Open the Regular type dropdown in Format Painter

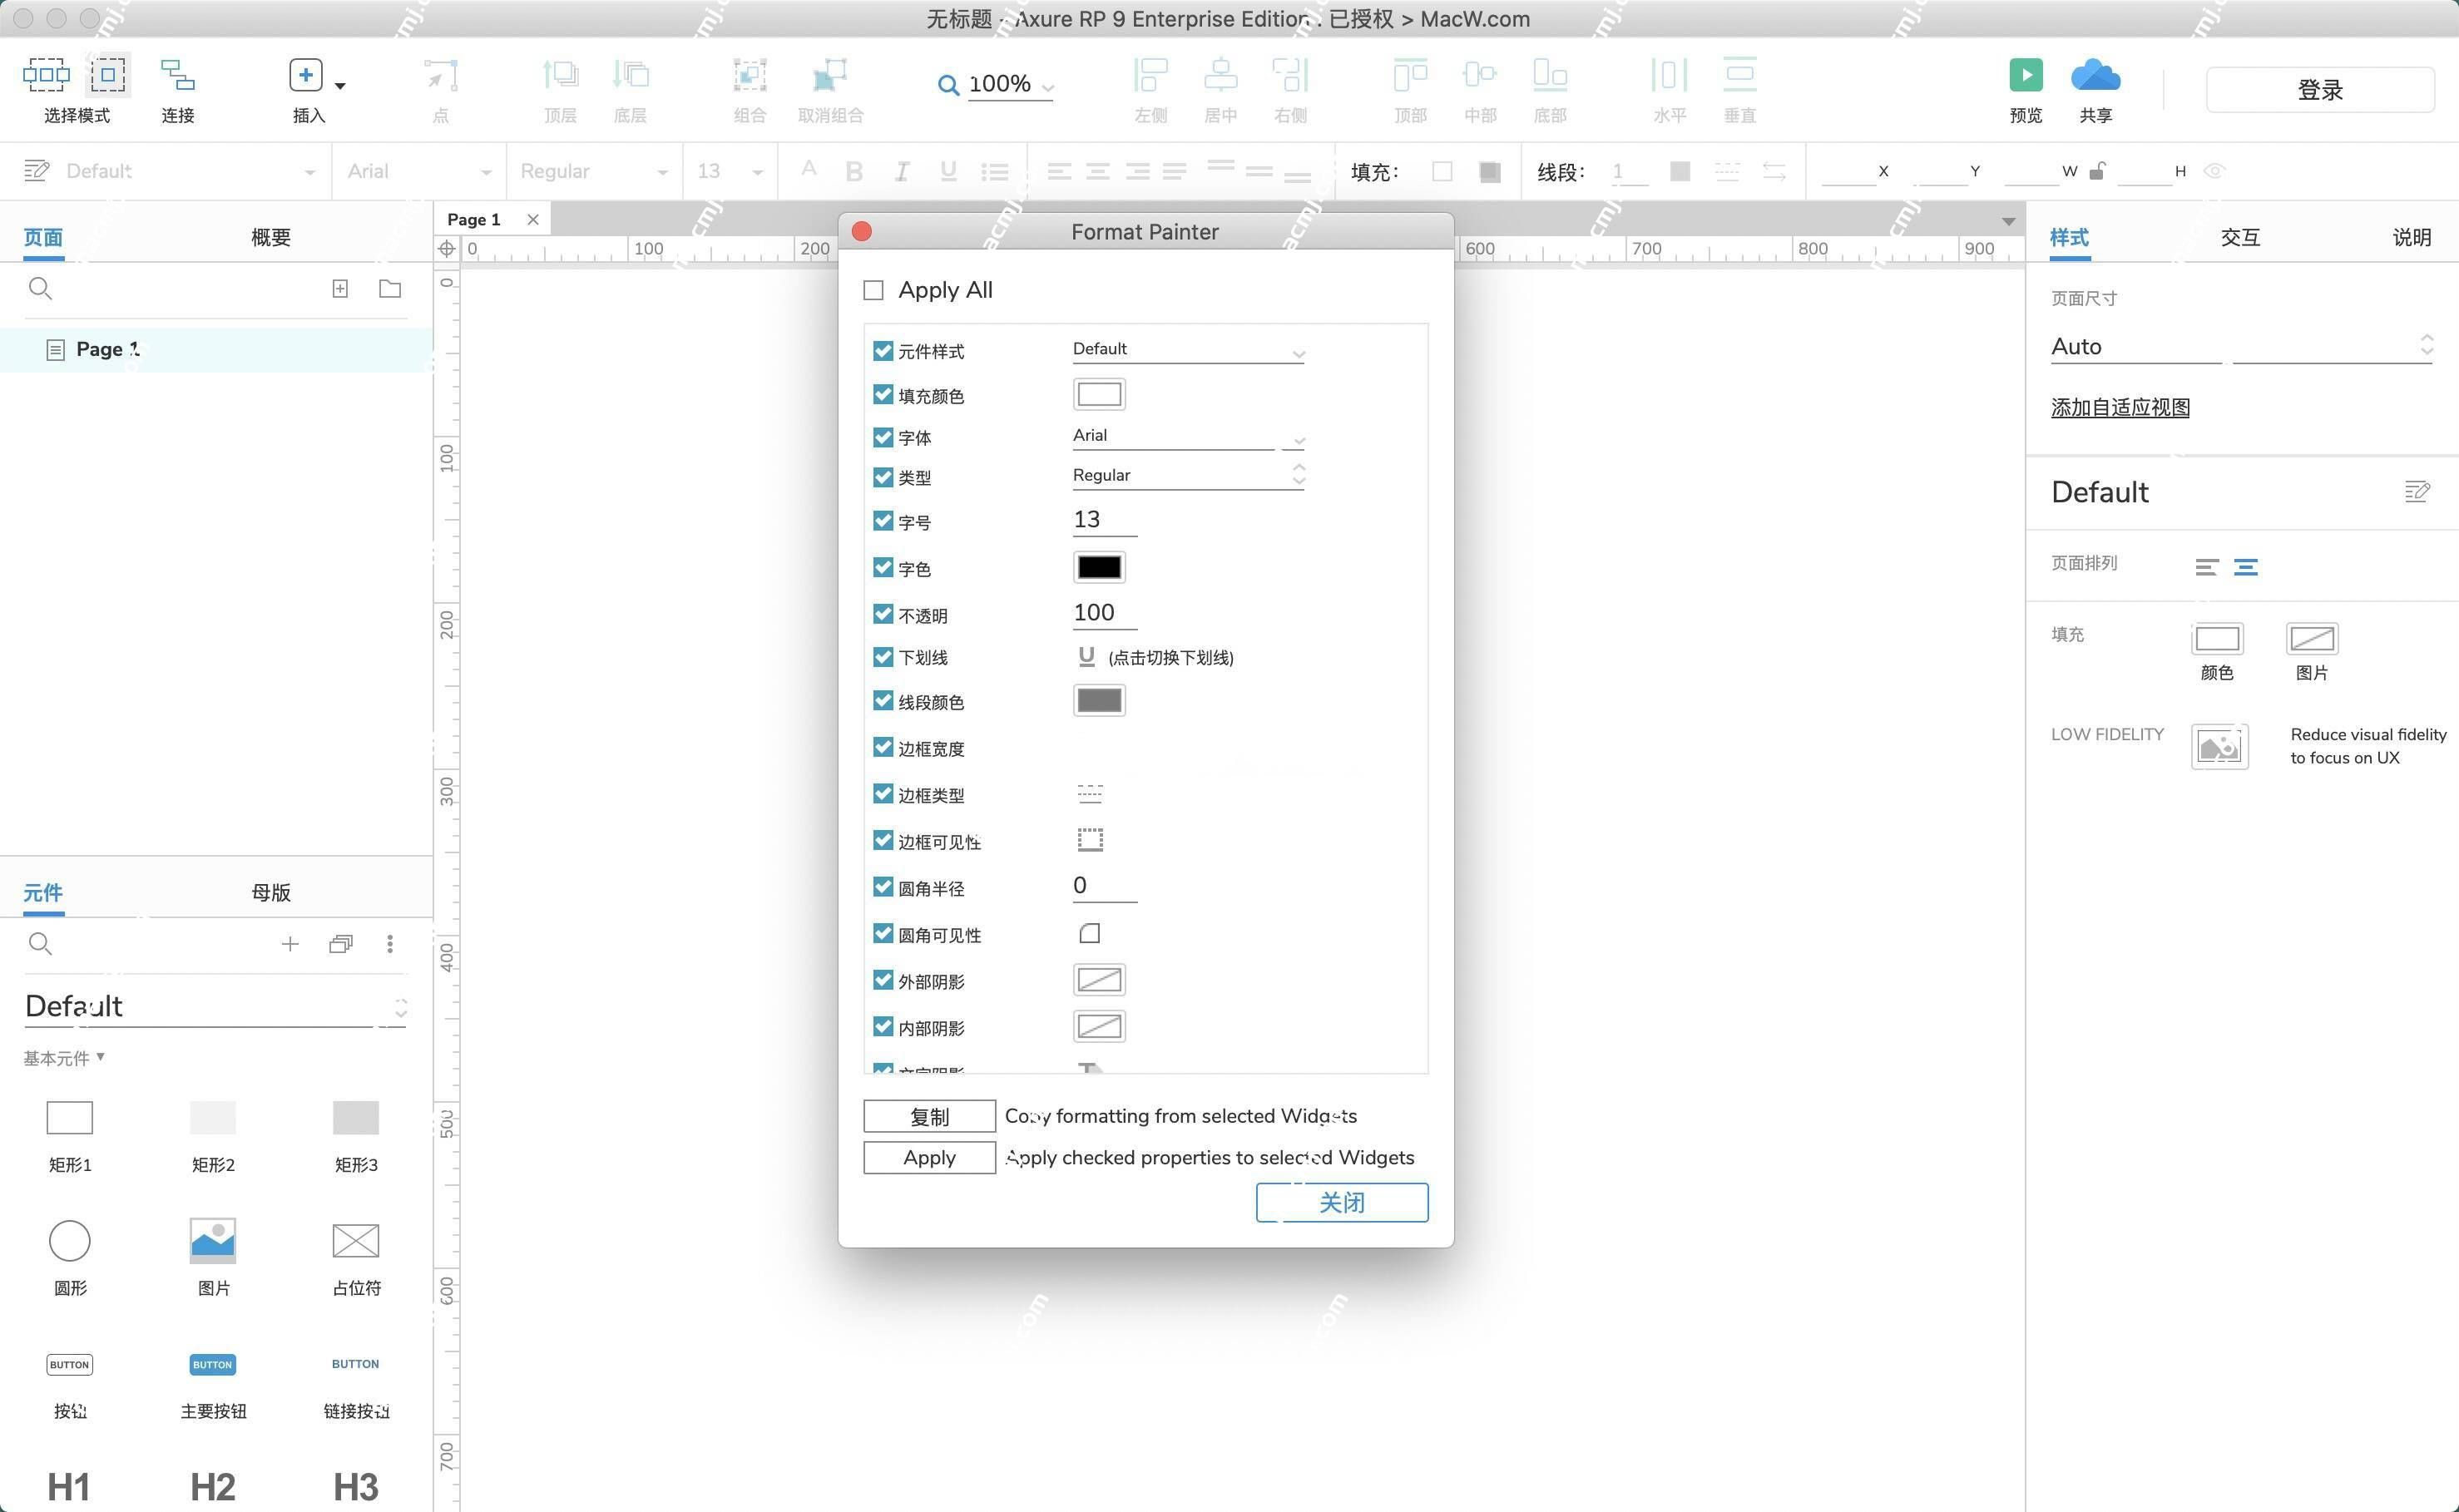pos(1188,476)
